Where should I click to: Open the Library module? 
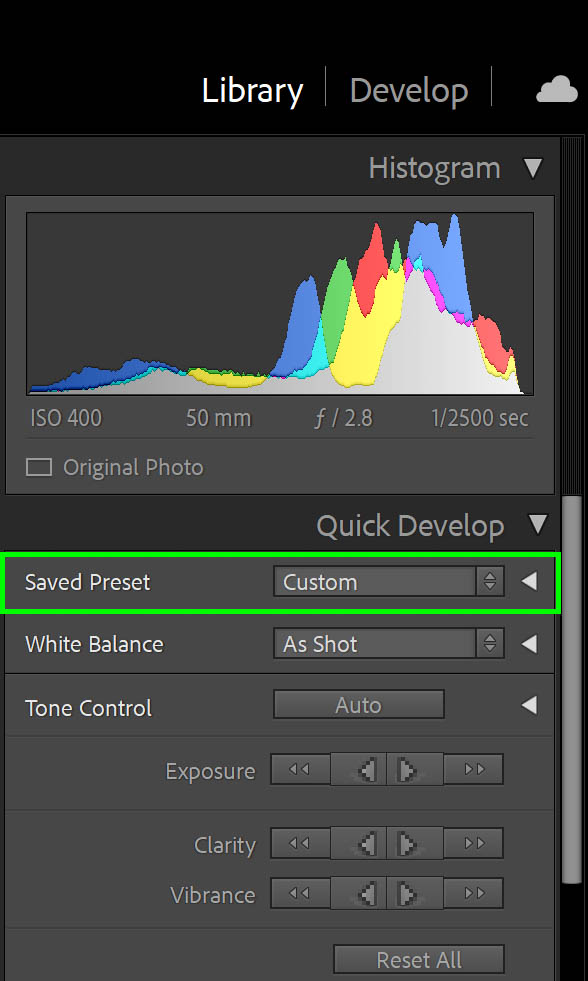point(252,91)
